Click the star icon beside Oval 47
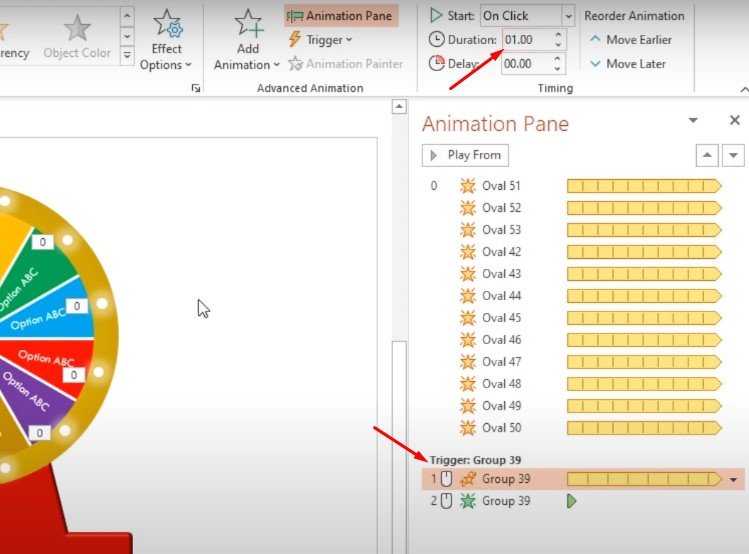The height and width of the screenshot is (554, 749). (x=468, y=362)
